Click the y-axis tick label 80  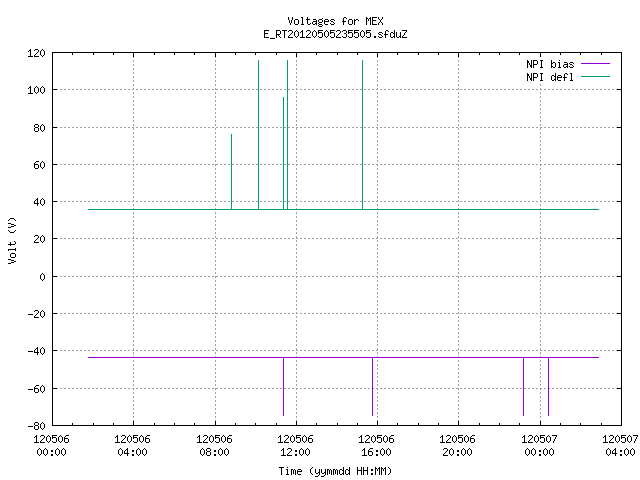click(39, 128)
